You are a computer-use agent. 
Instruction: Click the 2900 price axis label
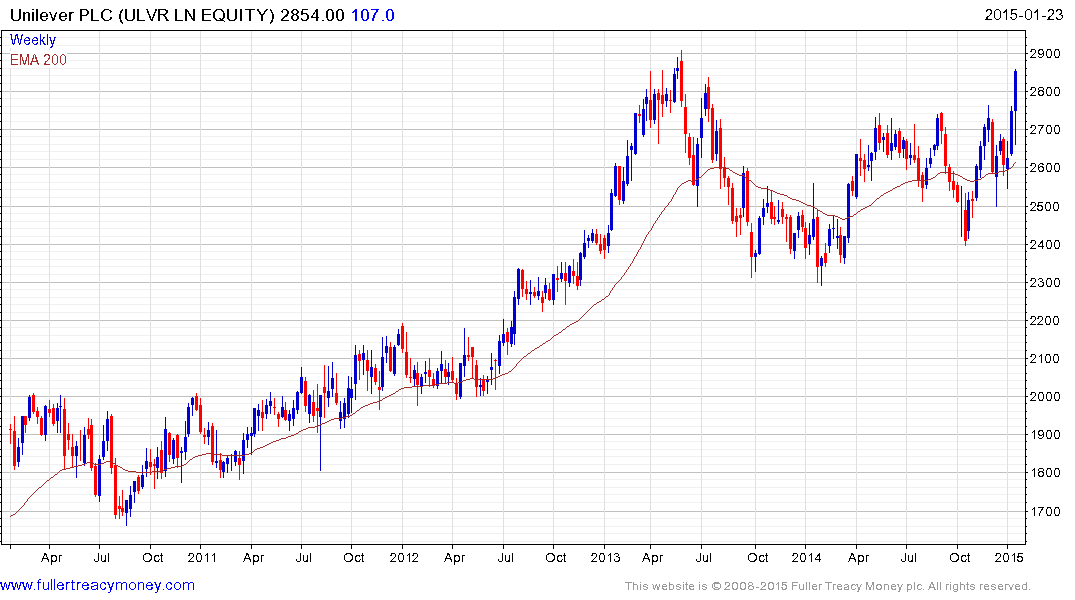[1045, 53]
